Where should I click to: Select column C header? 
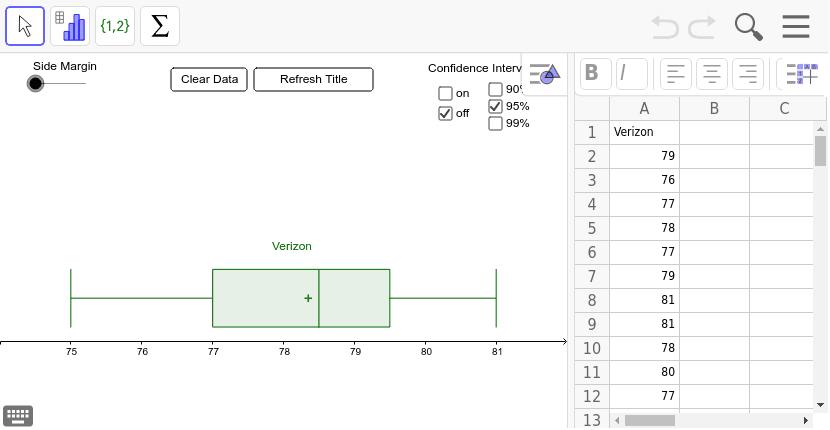pos(784,109)
